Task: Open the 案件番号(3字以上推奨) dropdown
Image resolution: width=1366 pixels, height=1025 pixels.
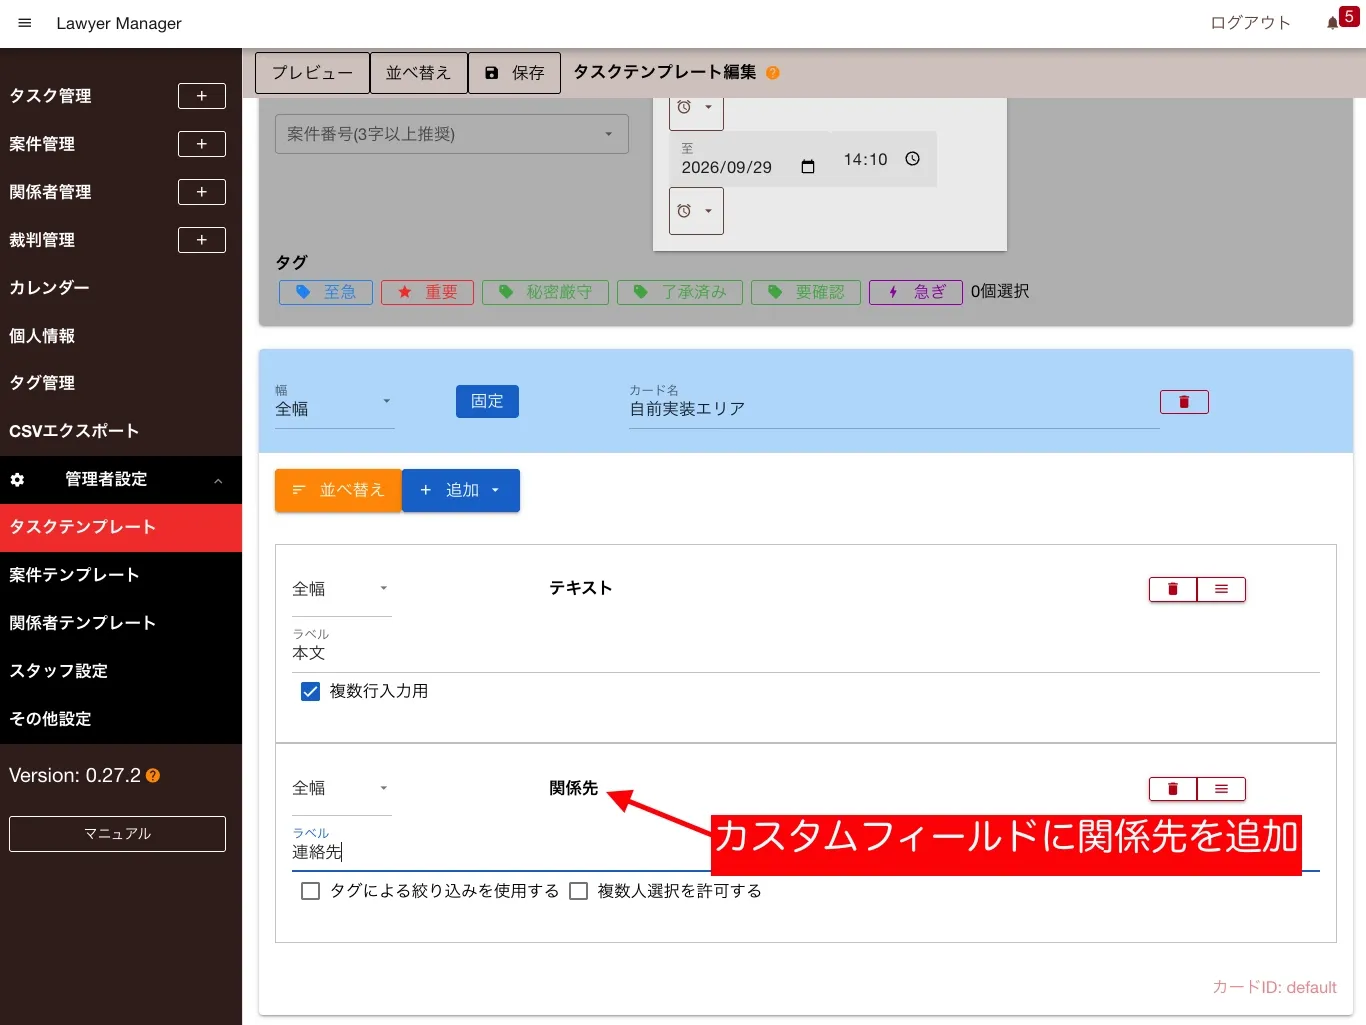Action: pyautogui.click(x=452, y=134)
